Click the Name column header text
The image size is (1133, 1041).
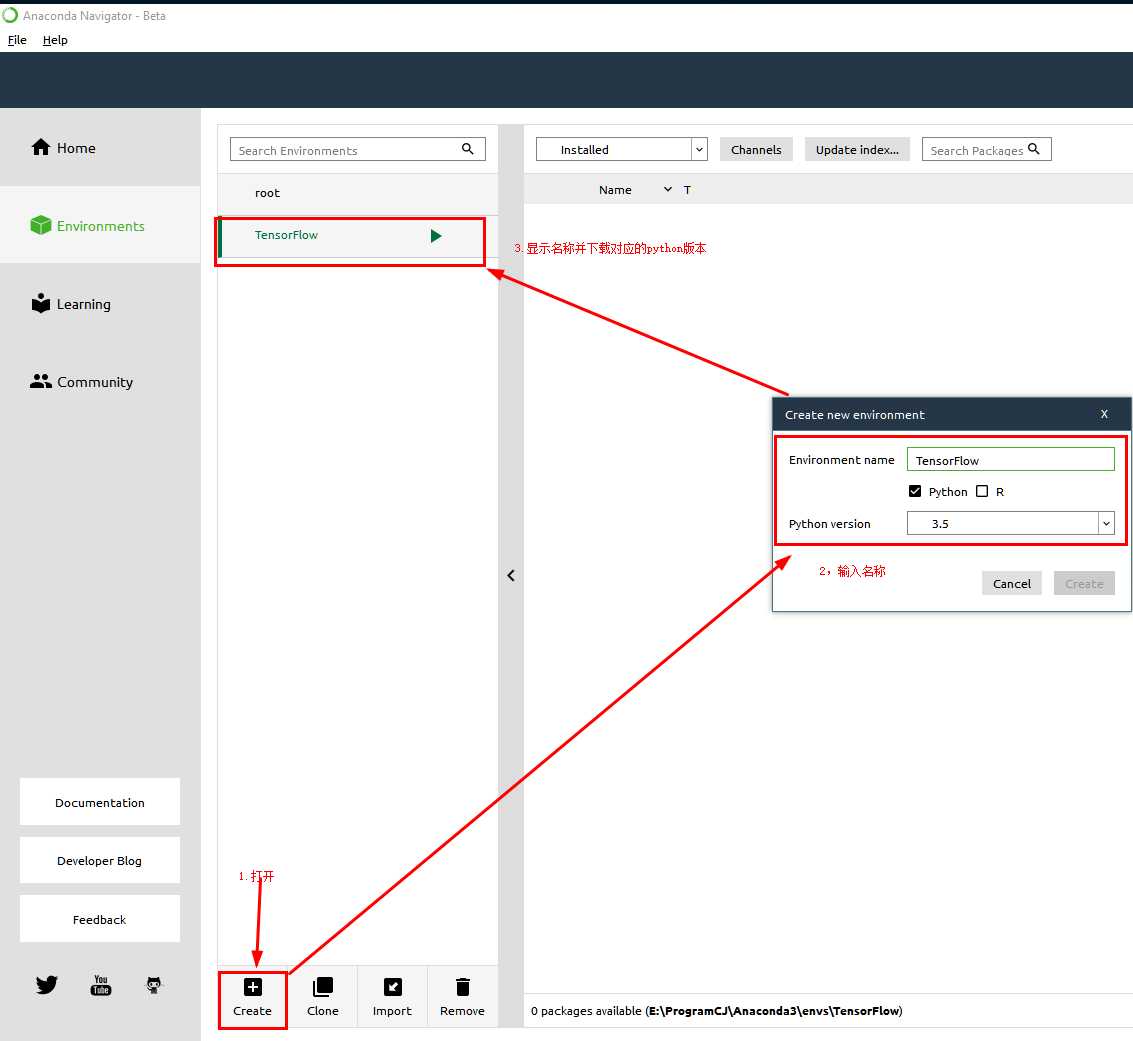[x=615, y=189]
